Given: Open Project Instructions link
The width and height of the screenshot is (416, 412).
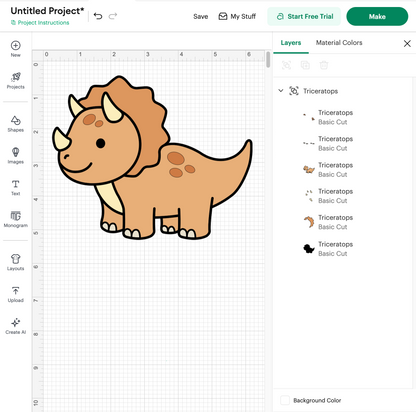Looking at the screenshot, I should (x=40, y=23).
